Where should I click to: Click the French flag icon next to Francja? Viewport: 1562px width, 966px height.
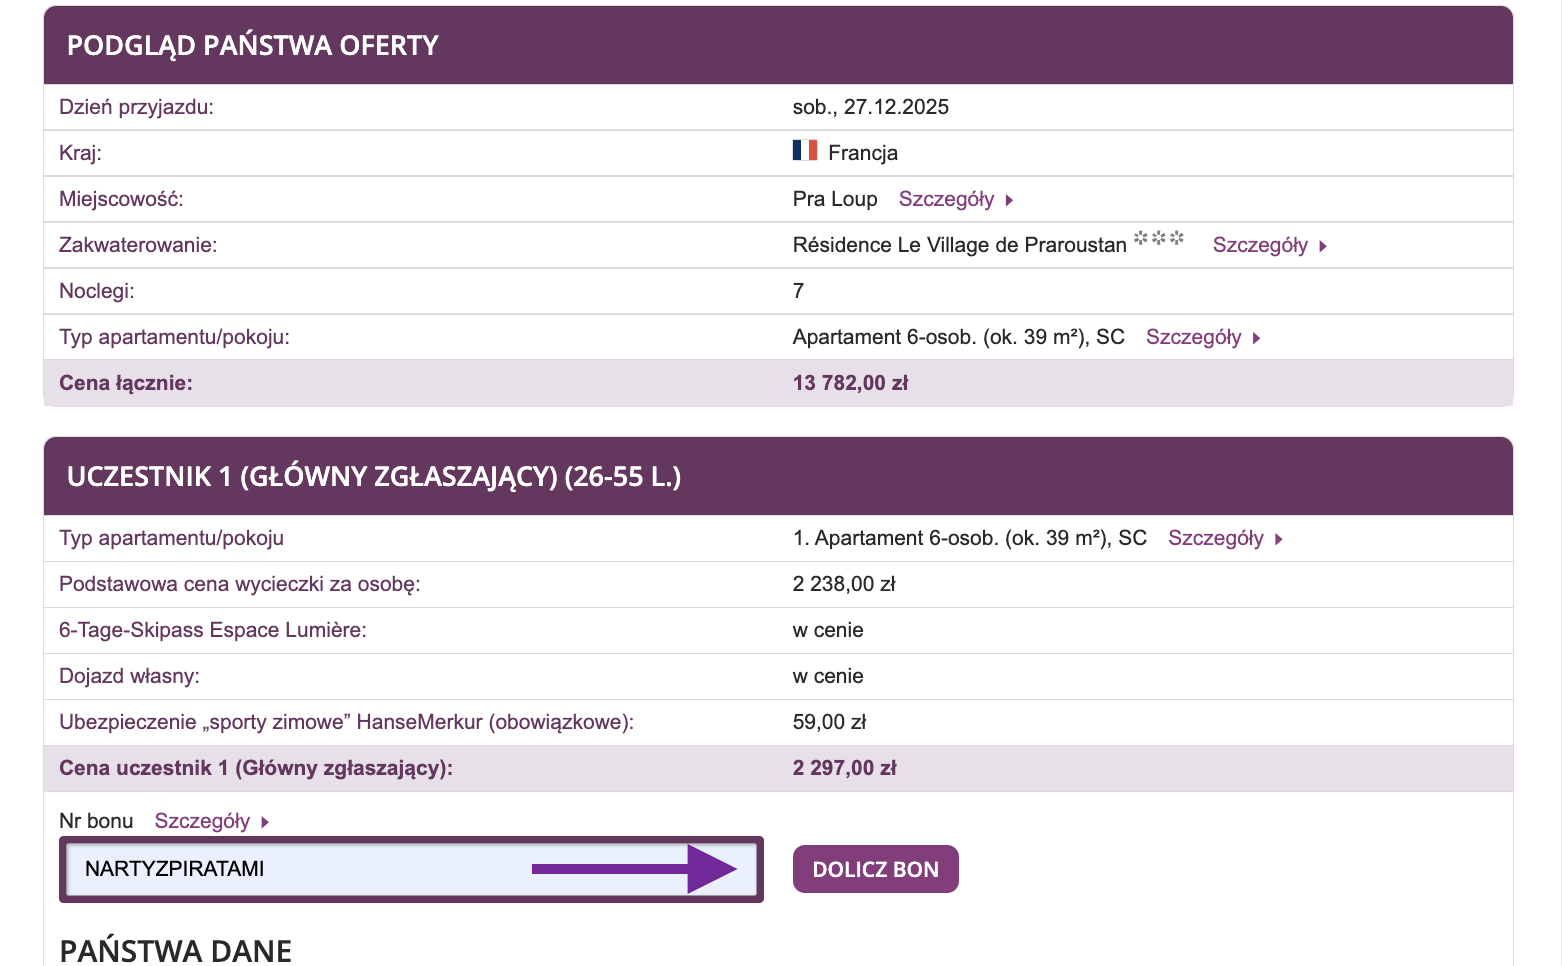(x=805, y=151)
